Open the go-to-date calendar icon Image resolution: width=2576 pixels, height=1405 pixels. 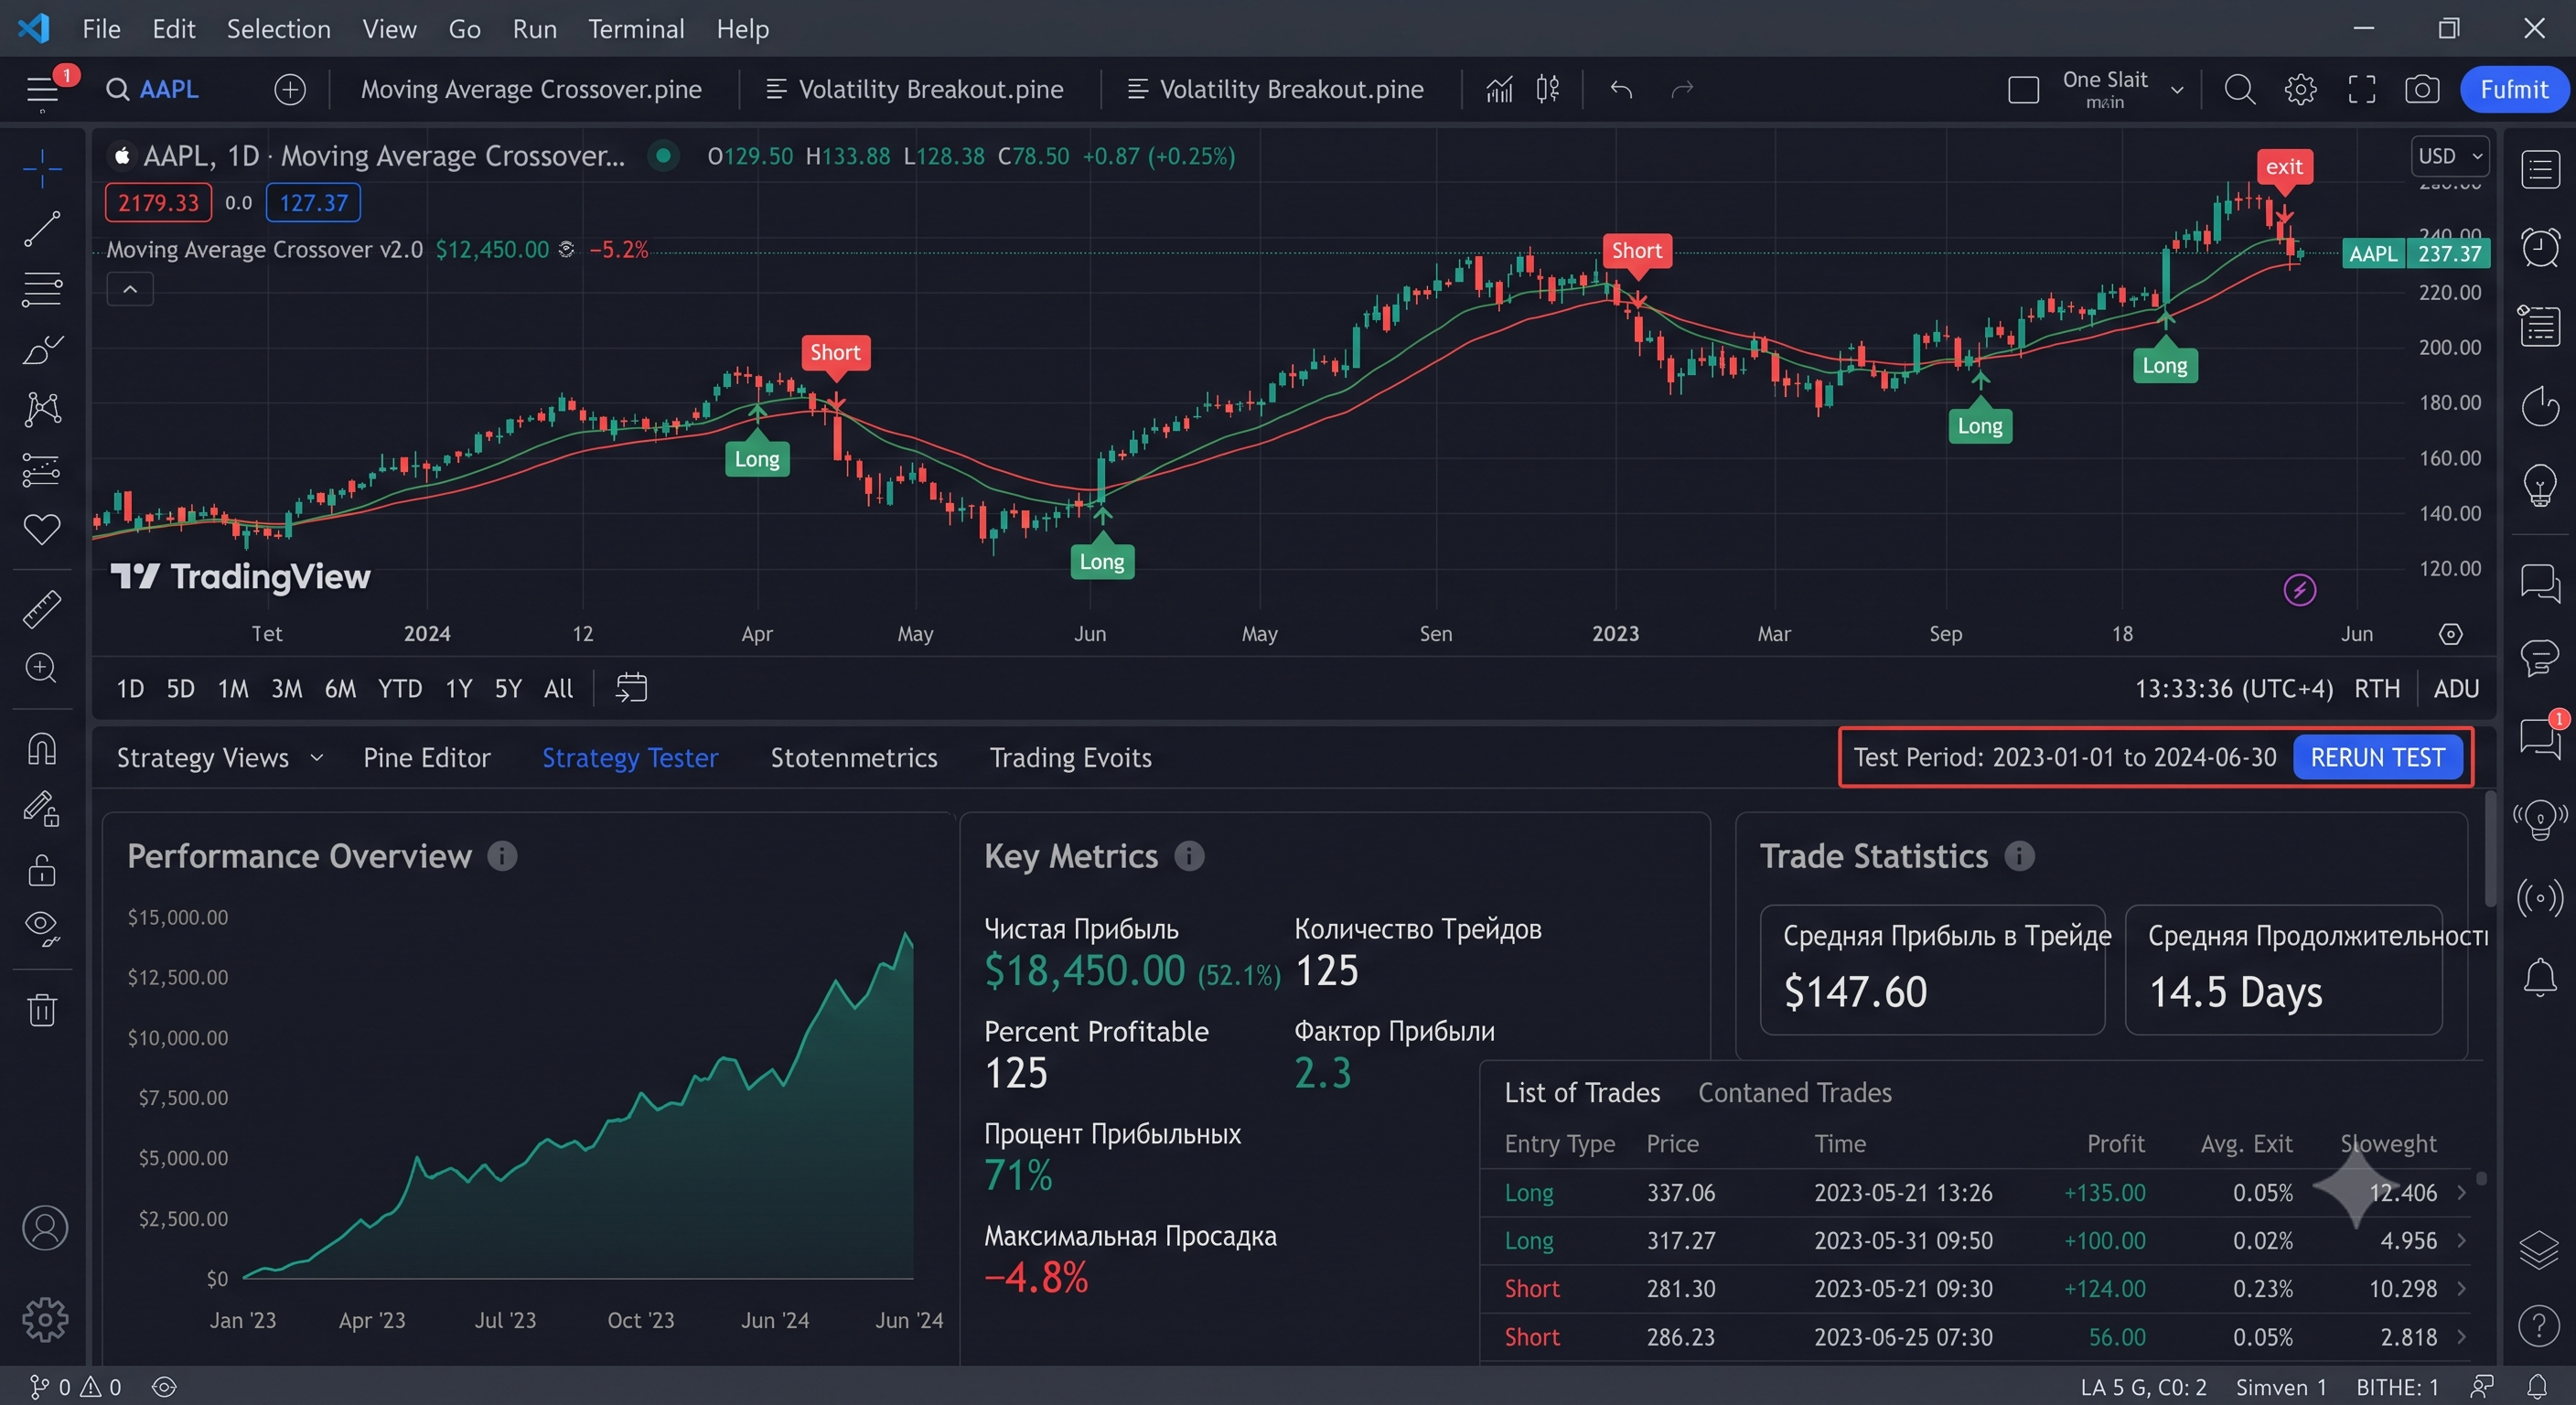631,688
